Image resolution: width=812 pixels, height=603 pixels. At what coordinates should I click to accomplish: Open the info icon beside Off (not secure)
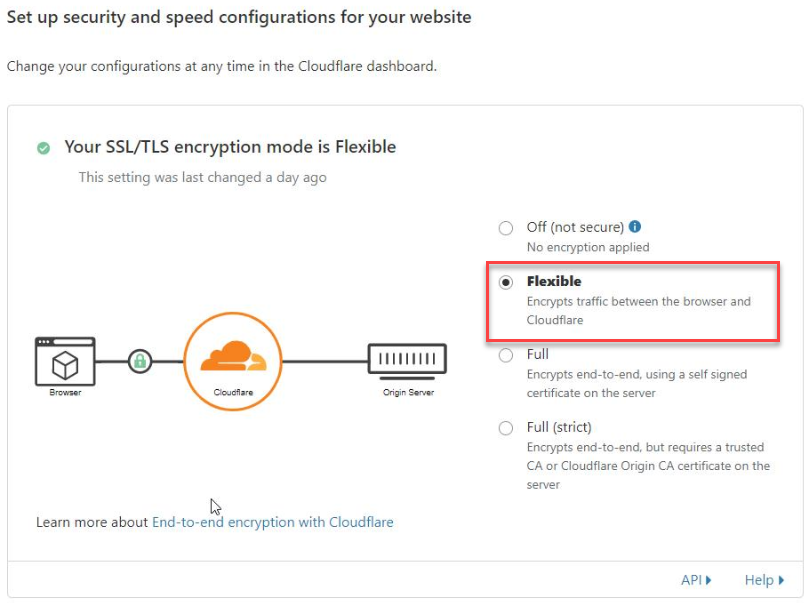coord(635,226)
